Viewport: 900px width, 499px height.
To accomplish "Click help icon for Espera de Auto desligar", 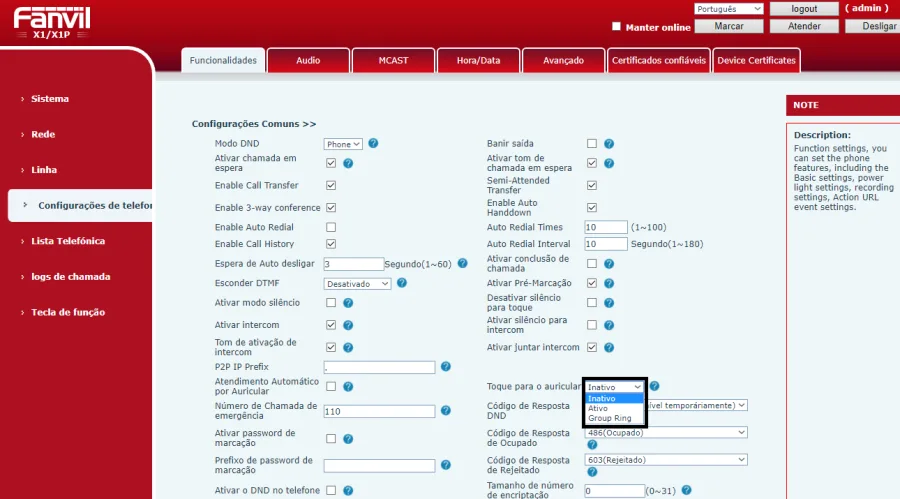I will pos(463,264).
